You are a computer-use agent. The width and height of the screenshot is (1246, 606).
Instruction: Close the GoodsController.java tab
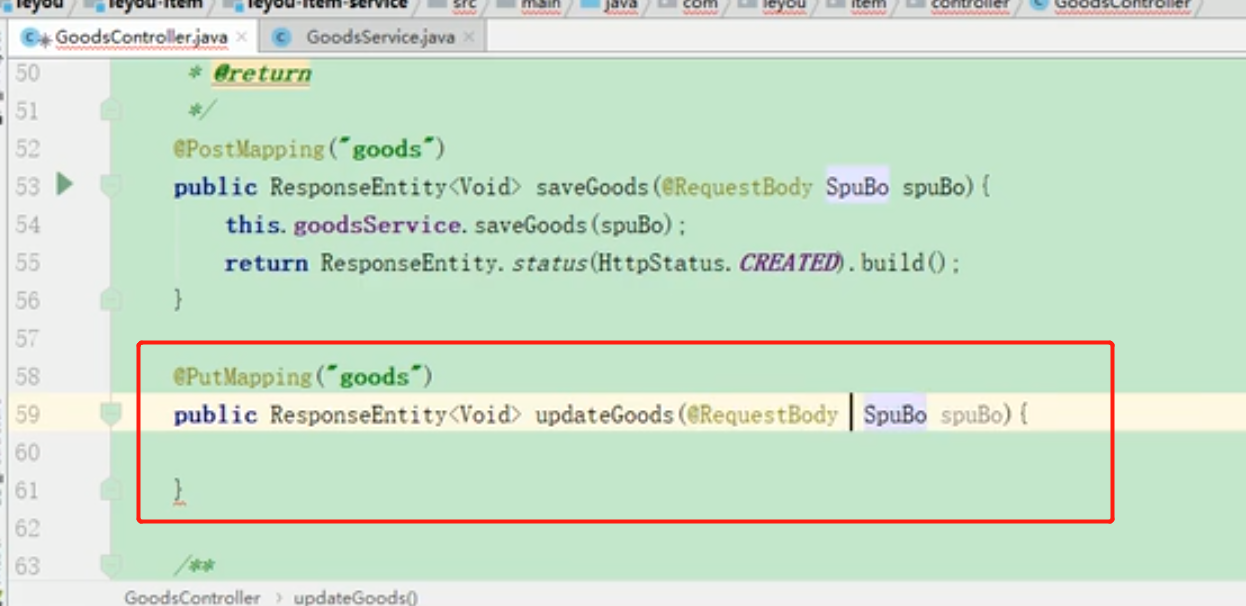(243, 38)
